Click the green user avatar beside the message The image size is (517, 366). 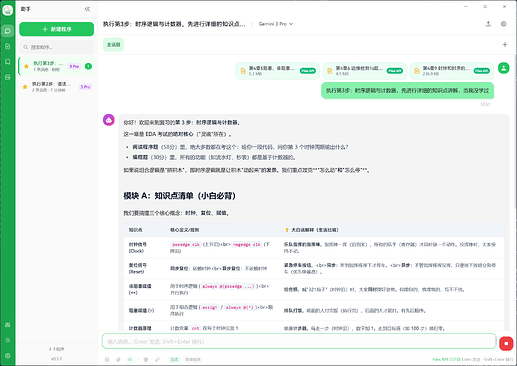[x=503, y=68]
